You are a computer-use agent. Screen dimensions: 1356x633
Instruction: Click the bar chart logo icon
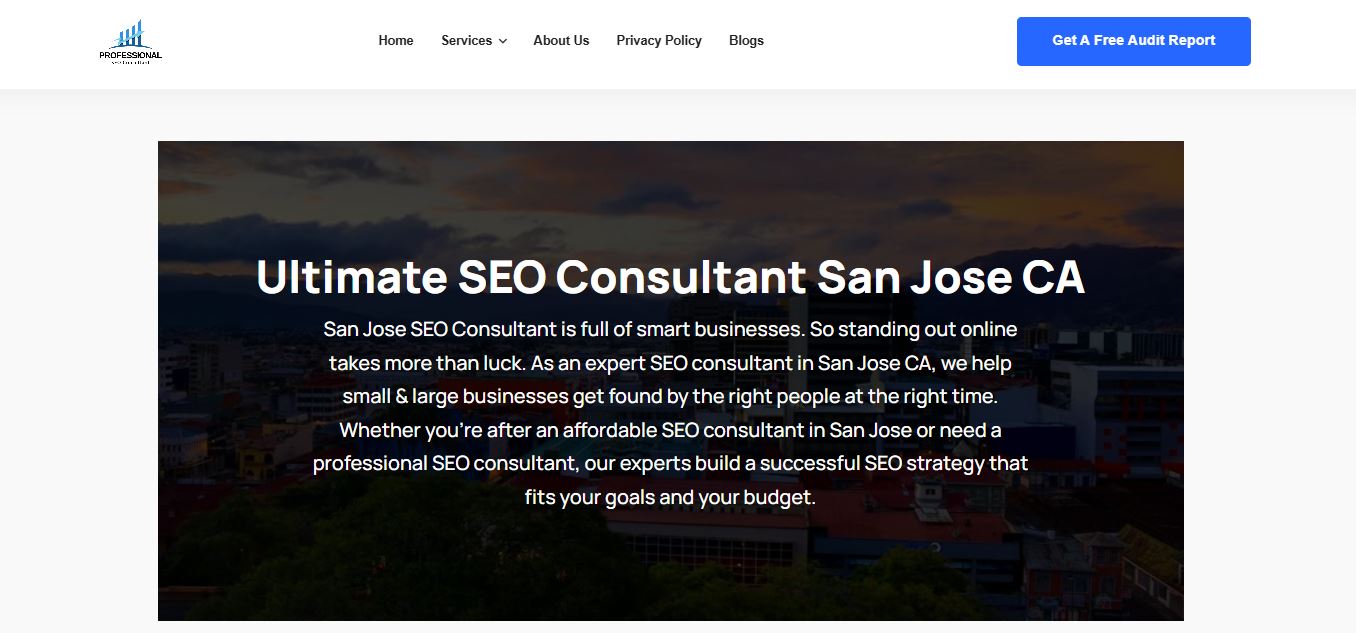tap(130, 35)
